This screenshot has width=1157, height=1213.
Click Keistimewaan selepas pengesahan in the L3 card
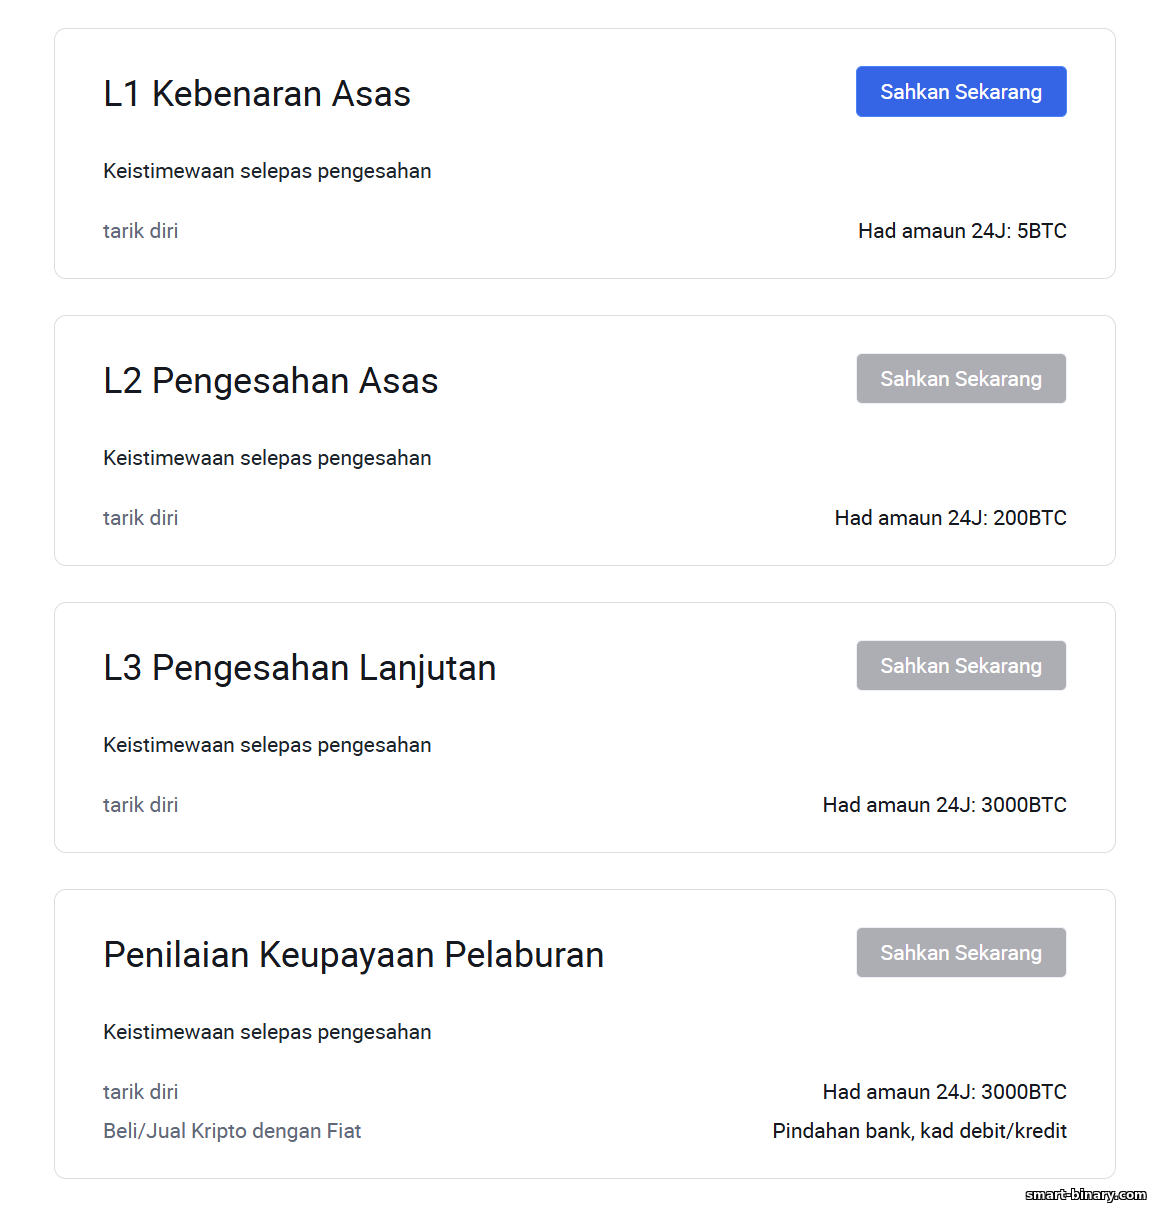coord(267,745)
